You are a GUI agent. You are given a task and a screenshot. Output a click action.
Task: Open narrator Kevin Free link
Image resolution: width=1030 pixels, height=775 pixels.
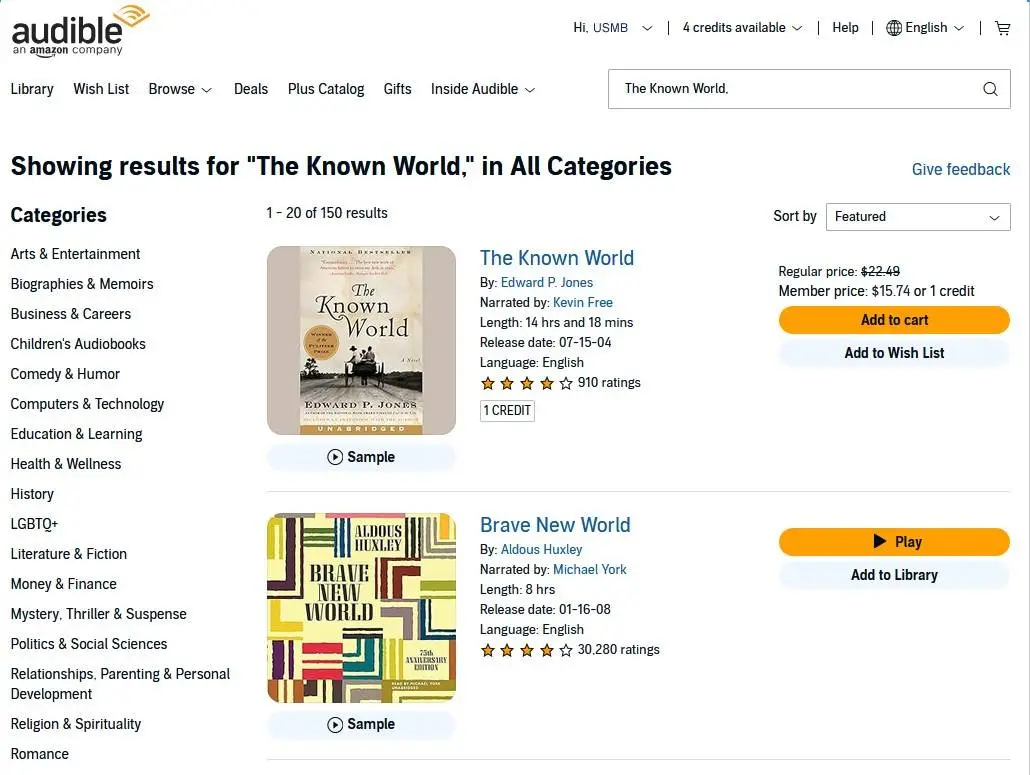tap(582, 302)
